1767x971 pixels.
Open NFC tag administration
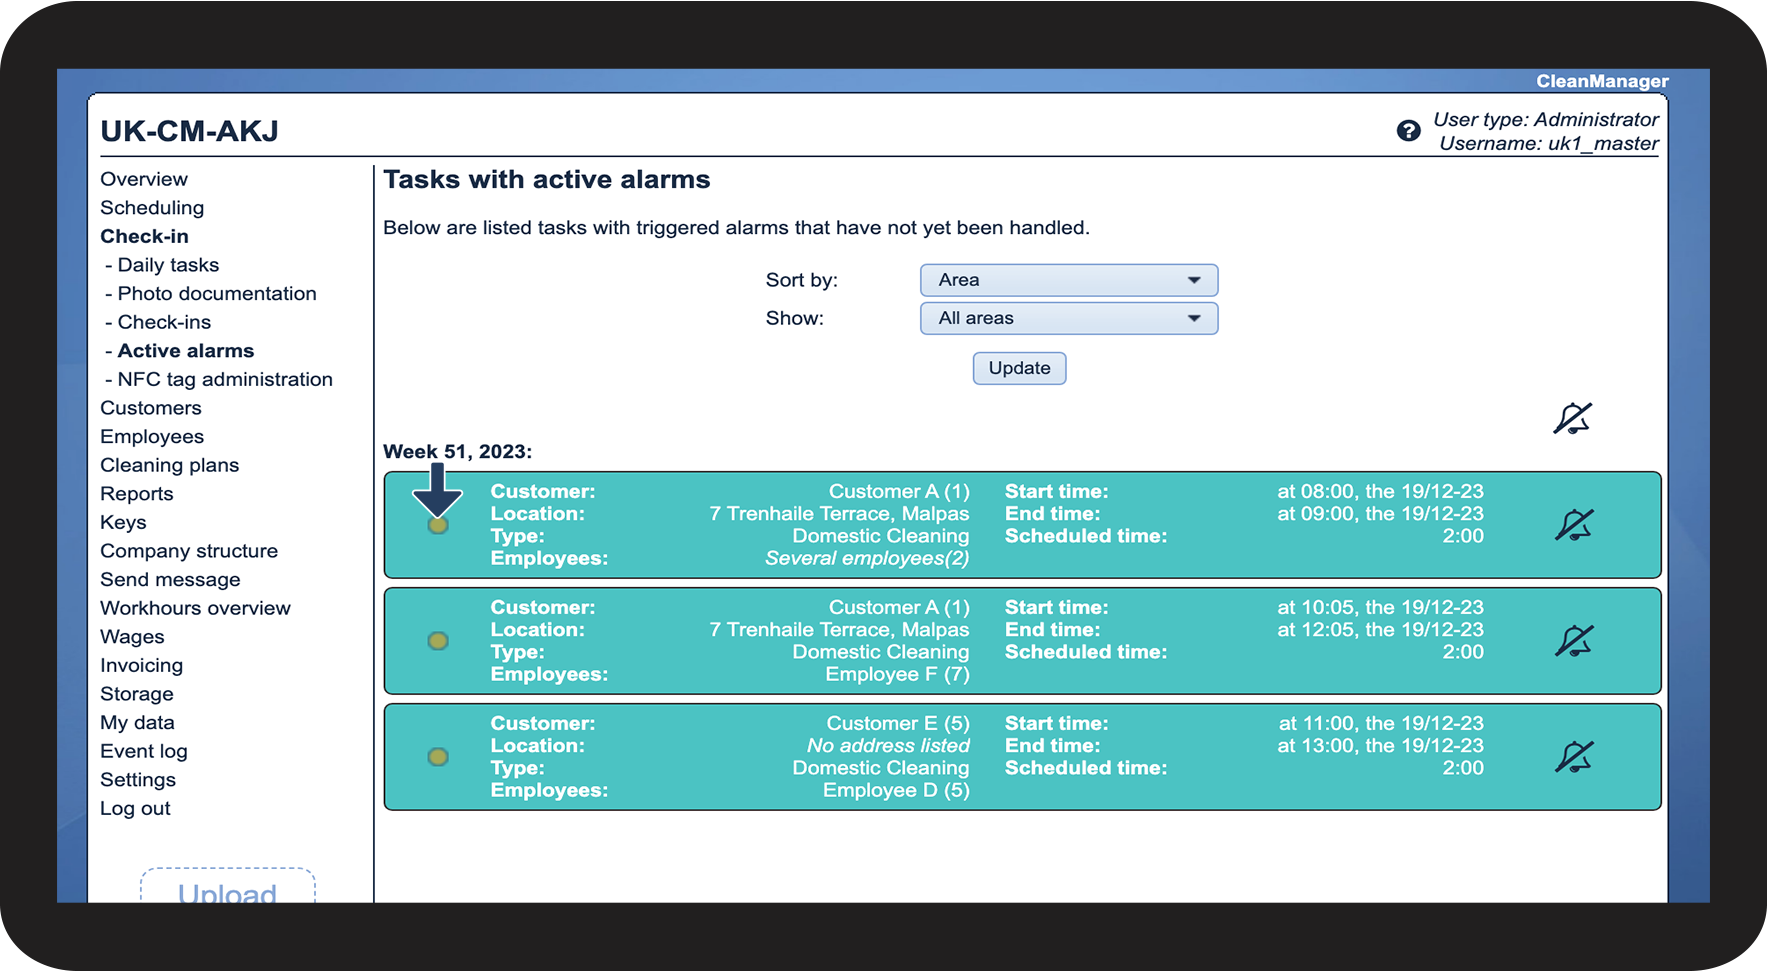(x=225, y=380)
